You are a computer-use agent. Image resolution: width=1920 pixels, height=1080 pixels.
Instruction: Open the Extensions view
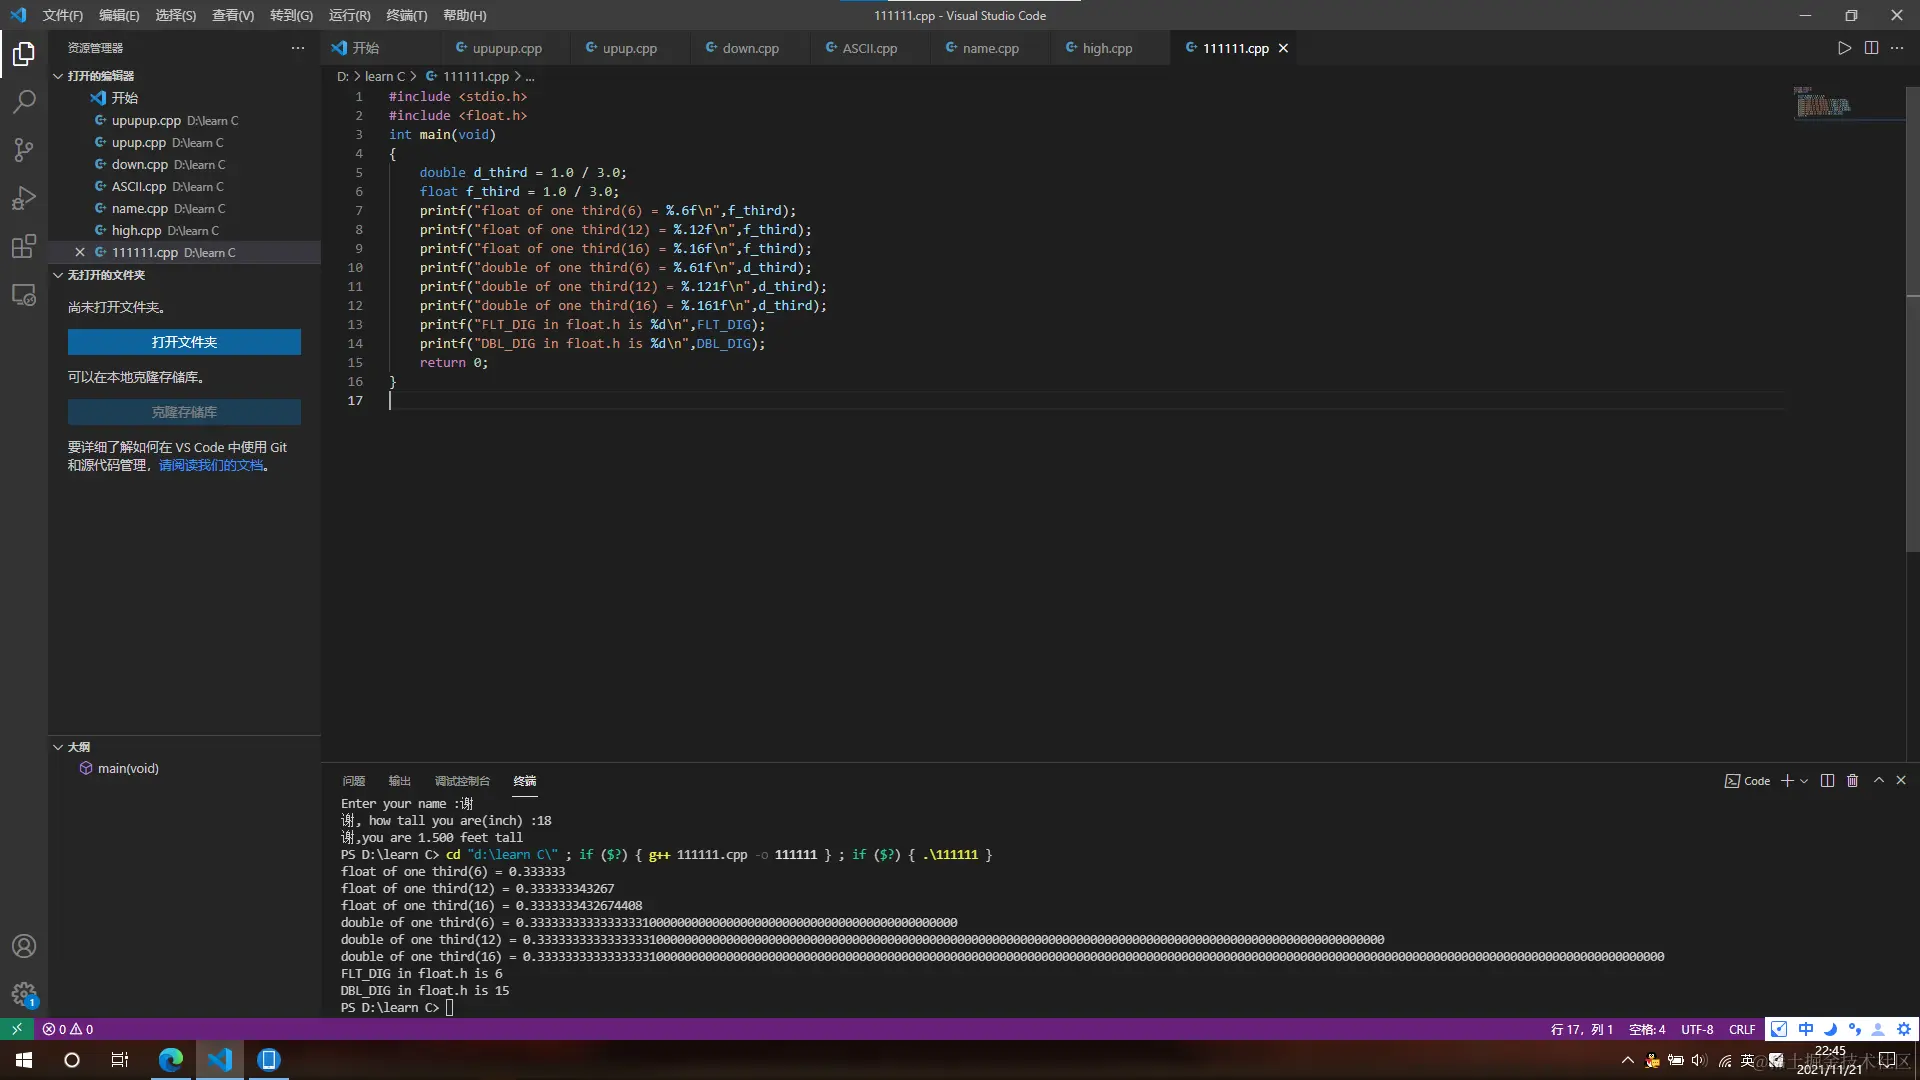pyautogui.click(x=24, y=246)
